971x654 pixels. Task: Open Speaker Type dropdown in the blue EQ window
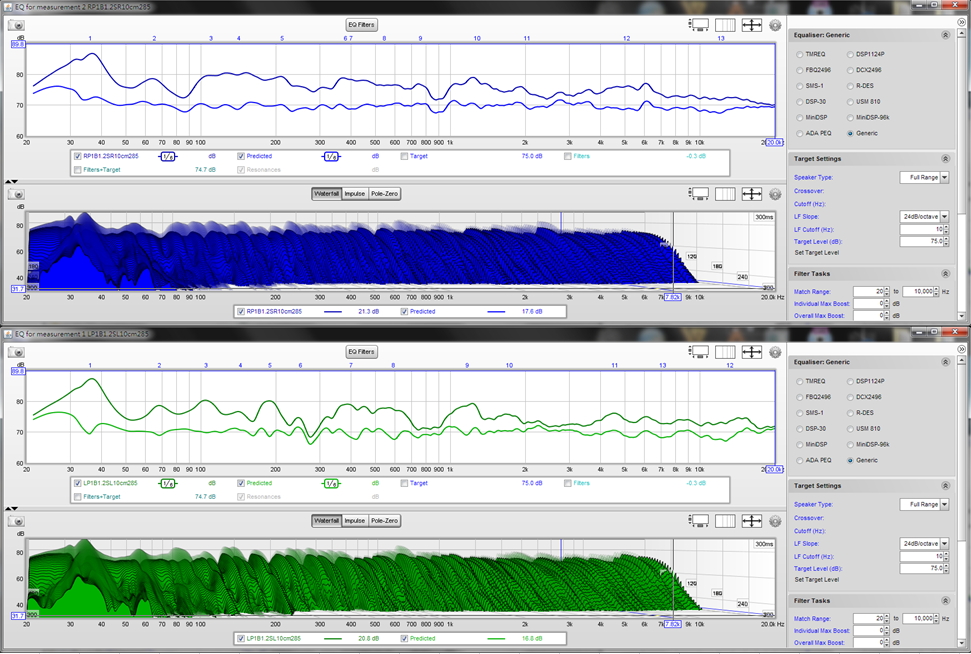(924, 177)
